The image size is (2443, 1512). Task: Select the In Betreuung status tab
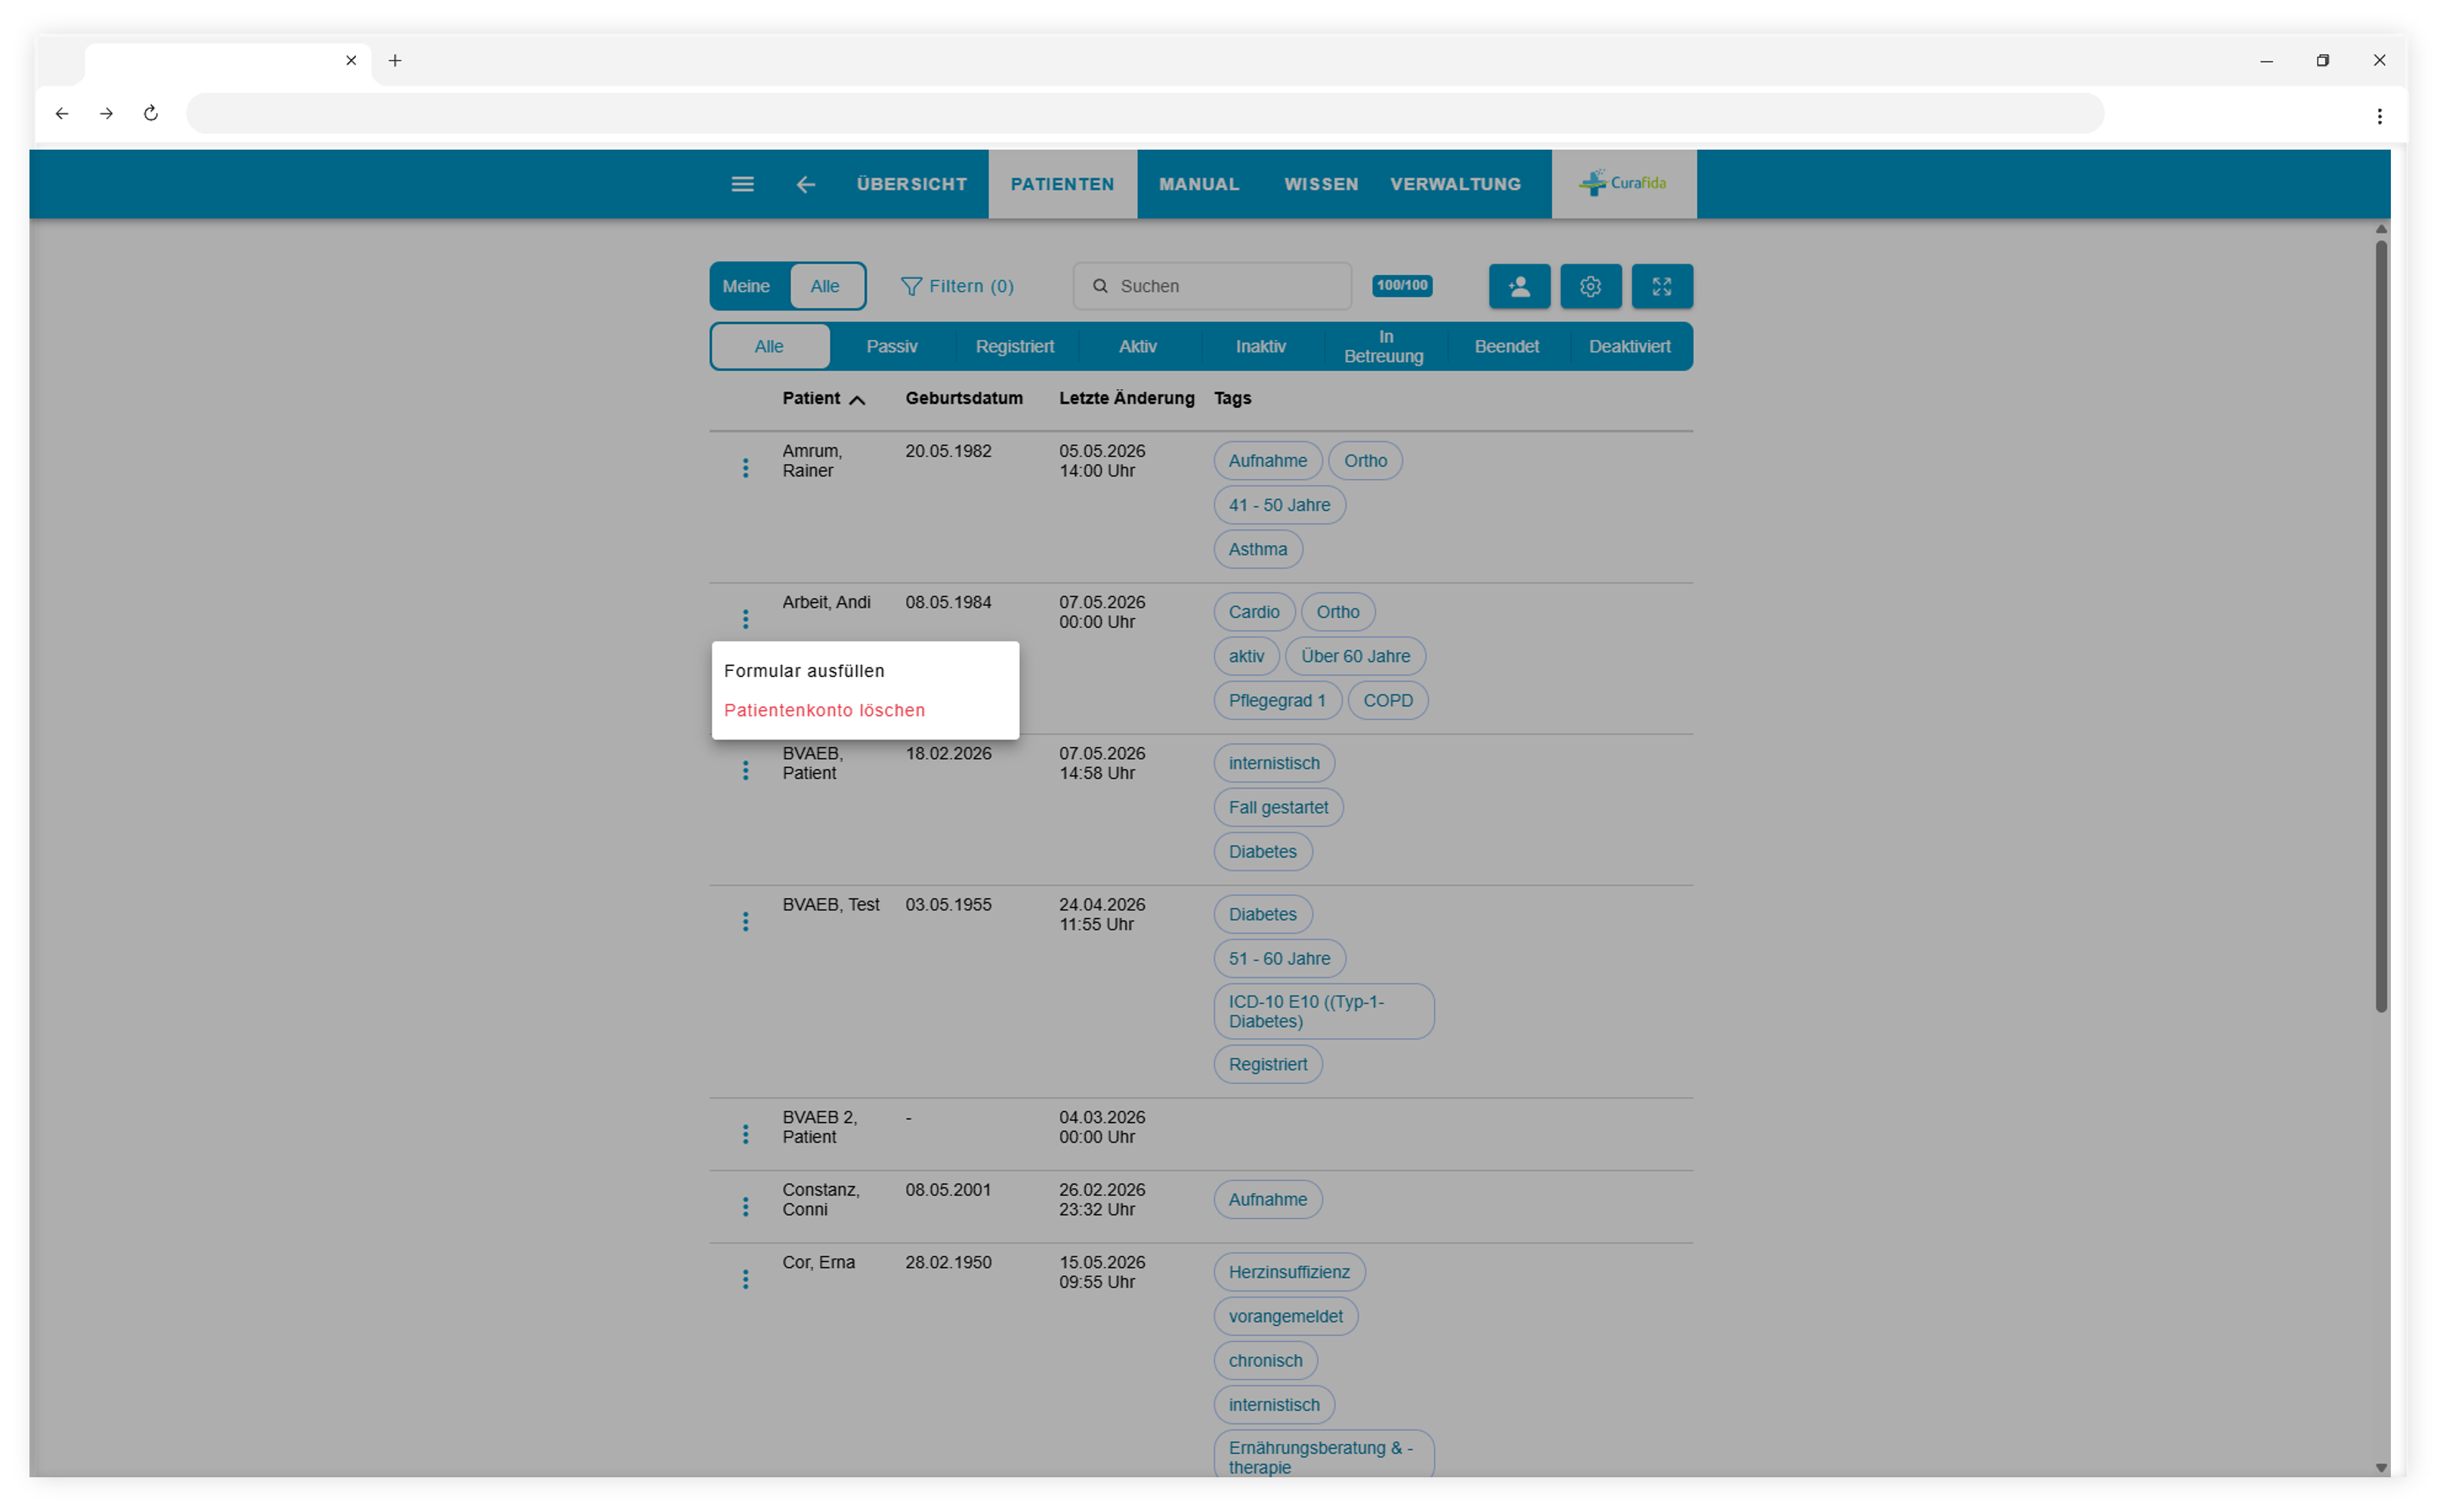coord(1384,346)
